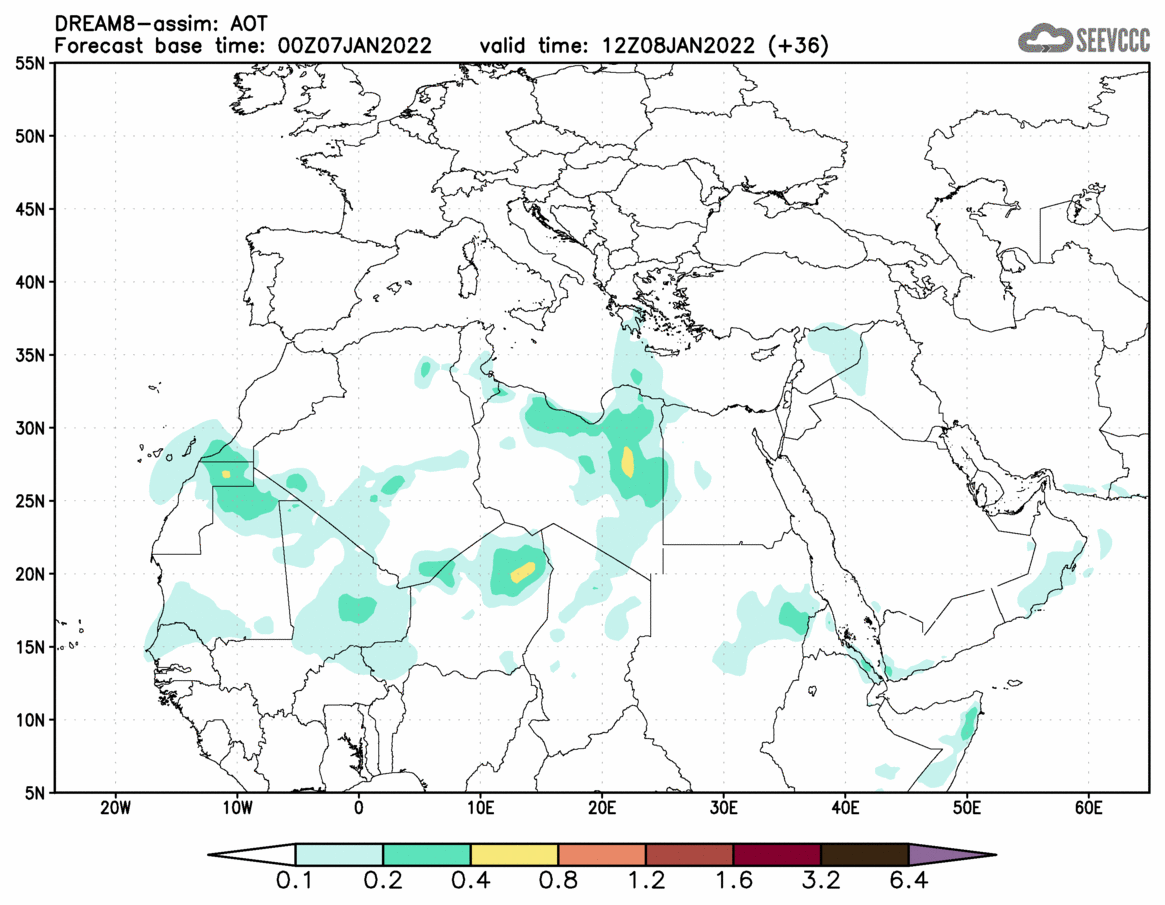Click the 55N latitude label
1165x905 pixels.
pyautogui.click(x=29, y=63)
